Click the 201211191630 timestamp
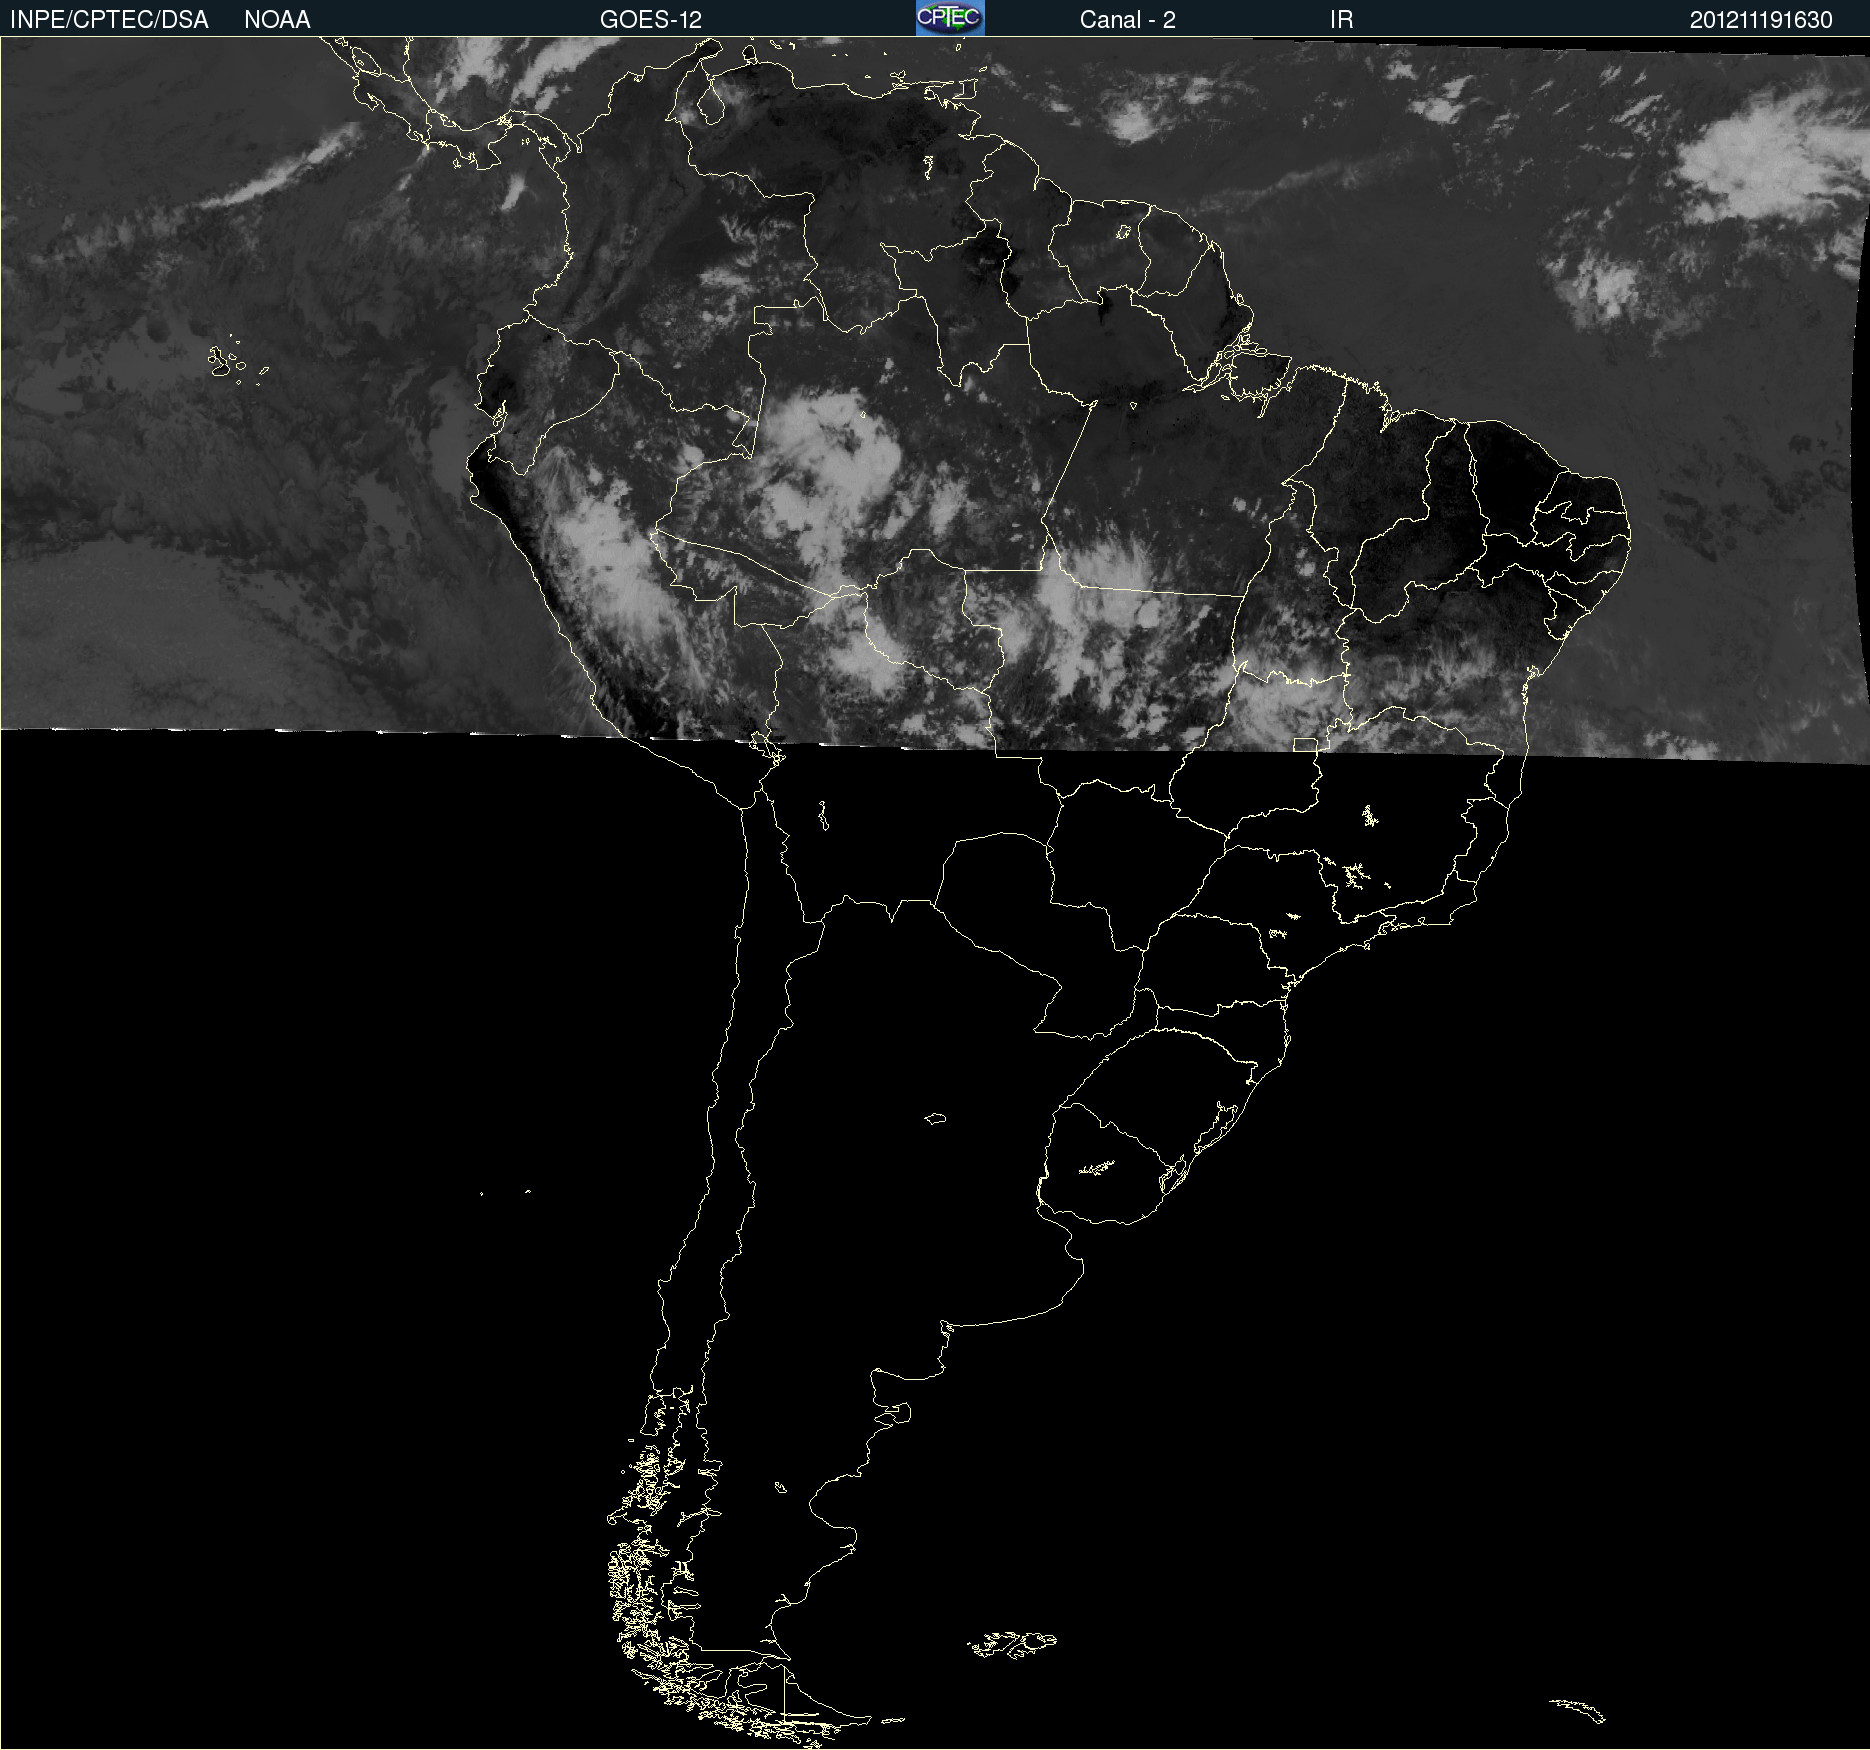 1761,20
